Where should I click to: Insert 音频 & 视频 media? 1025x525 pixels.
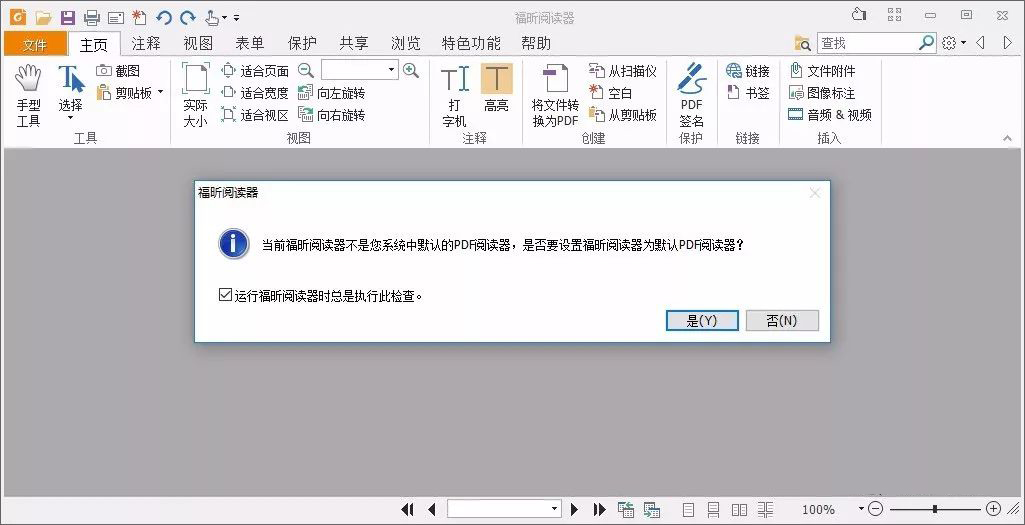point(830,115)
